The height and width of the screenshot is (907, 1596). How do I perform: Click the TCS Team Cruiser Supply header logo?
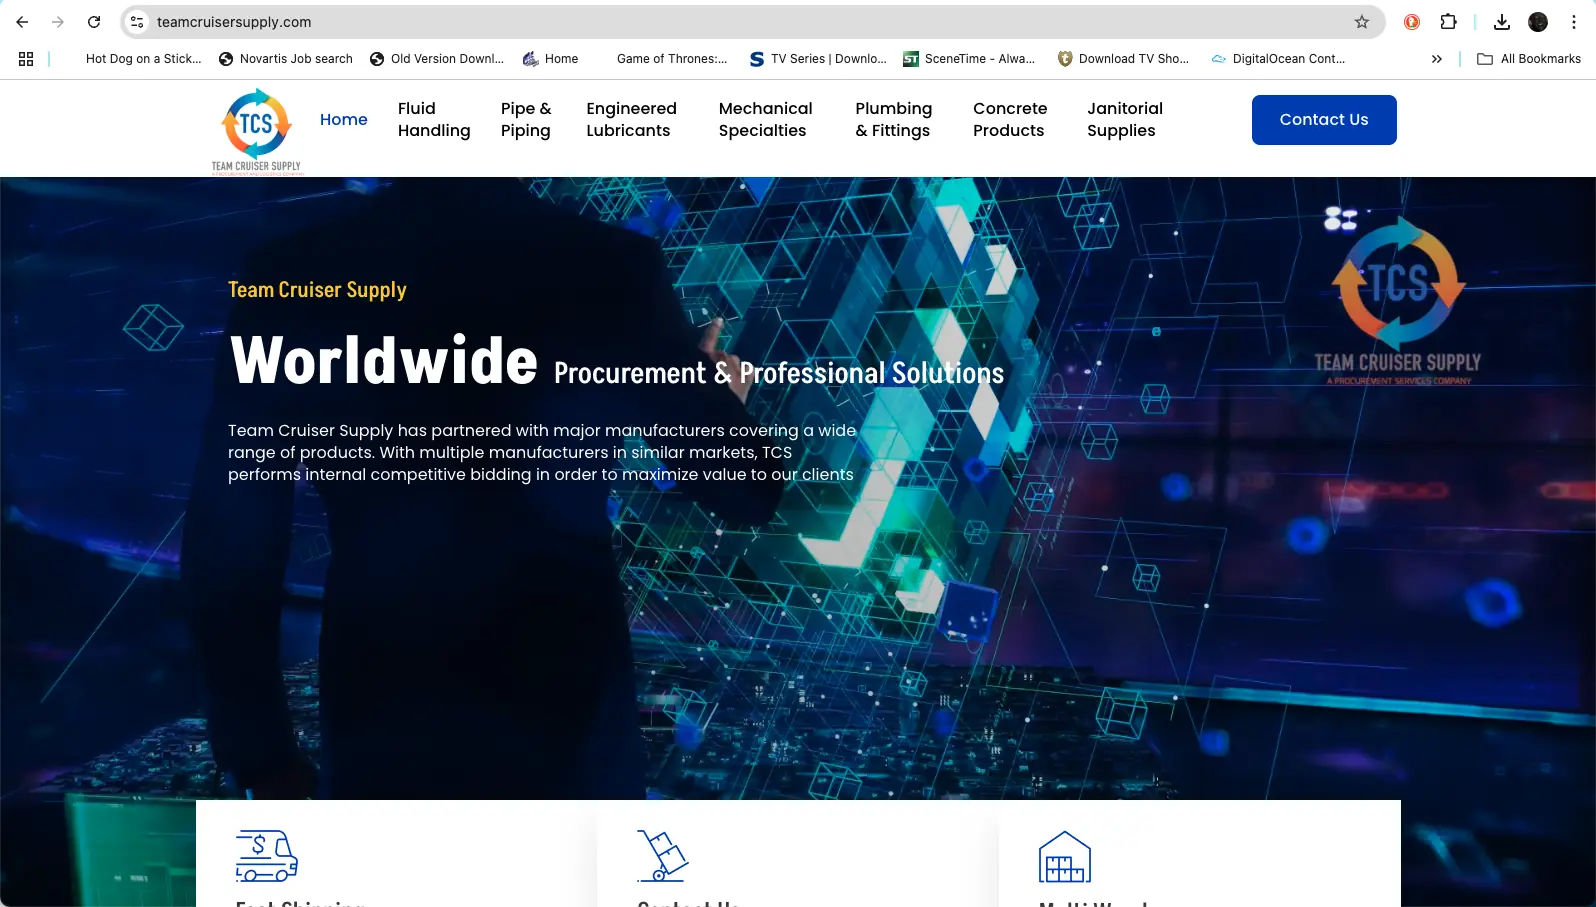[256, 130]
